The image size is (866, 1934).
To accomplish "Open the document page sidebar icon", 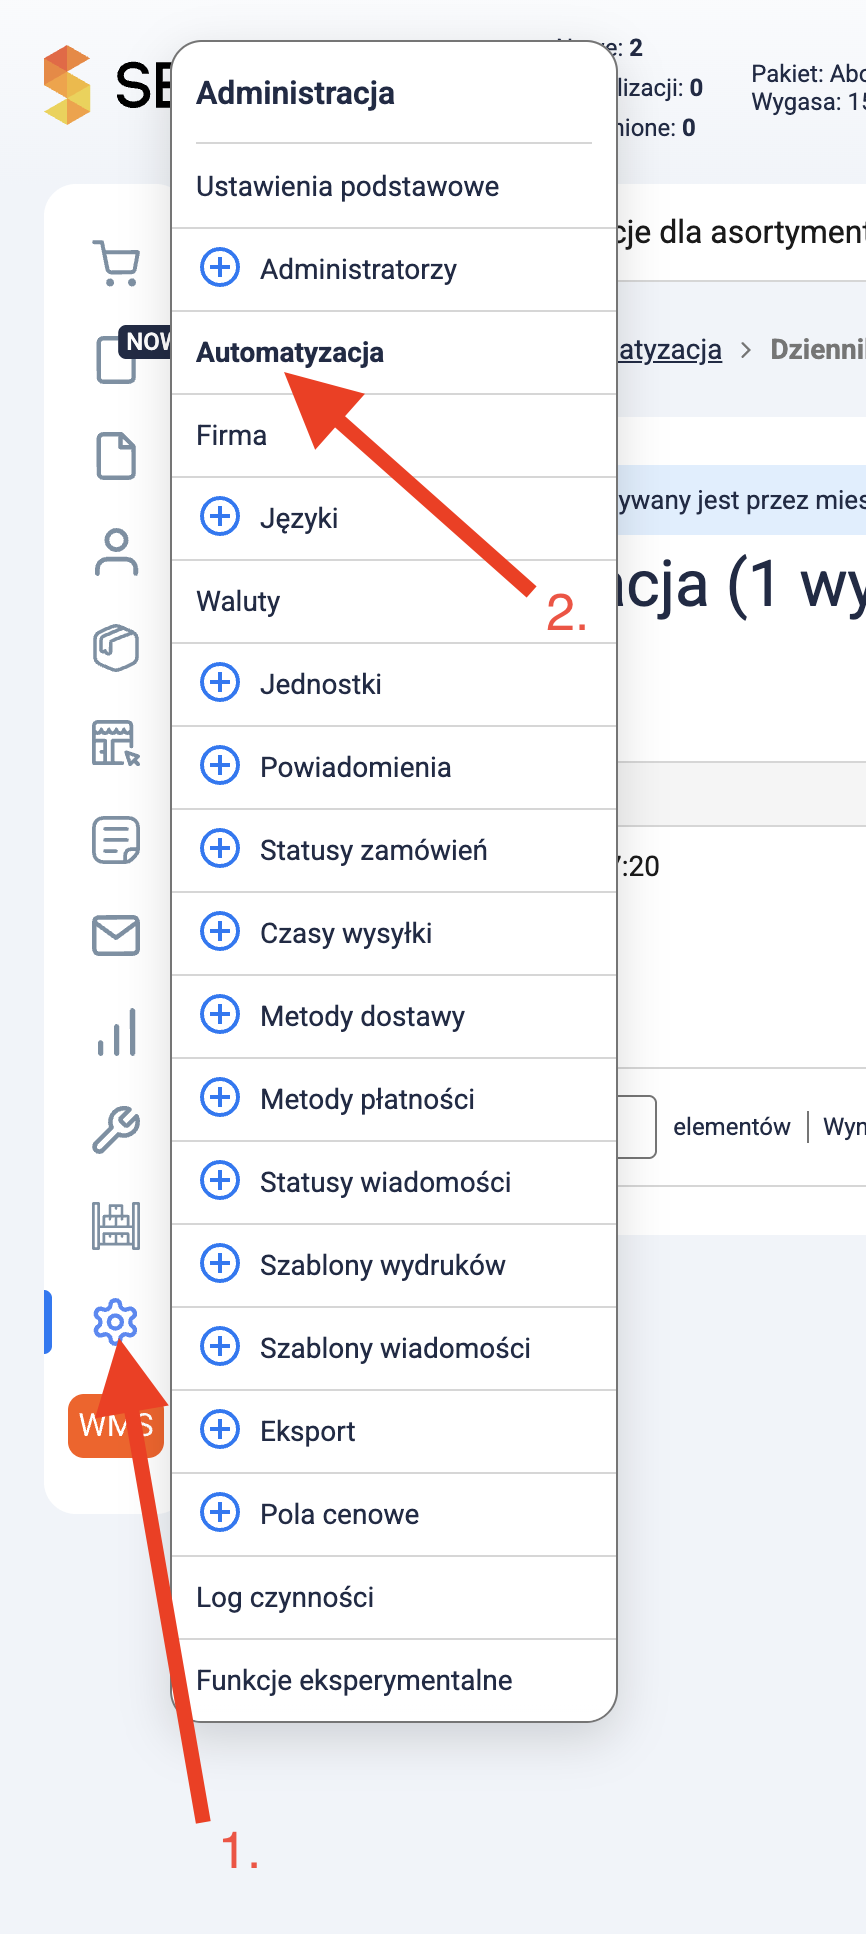I will (116, 456).
